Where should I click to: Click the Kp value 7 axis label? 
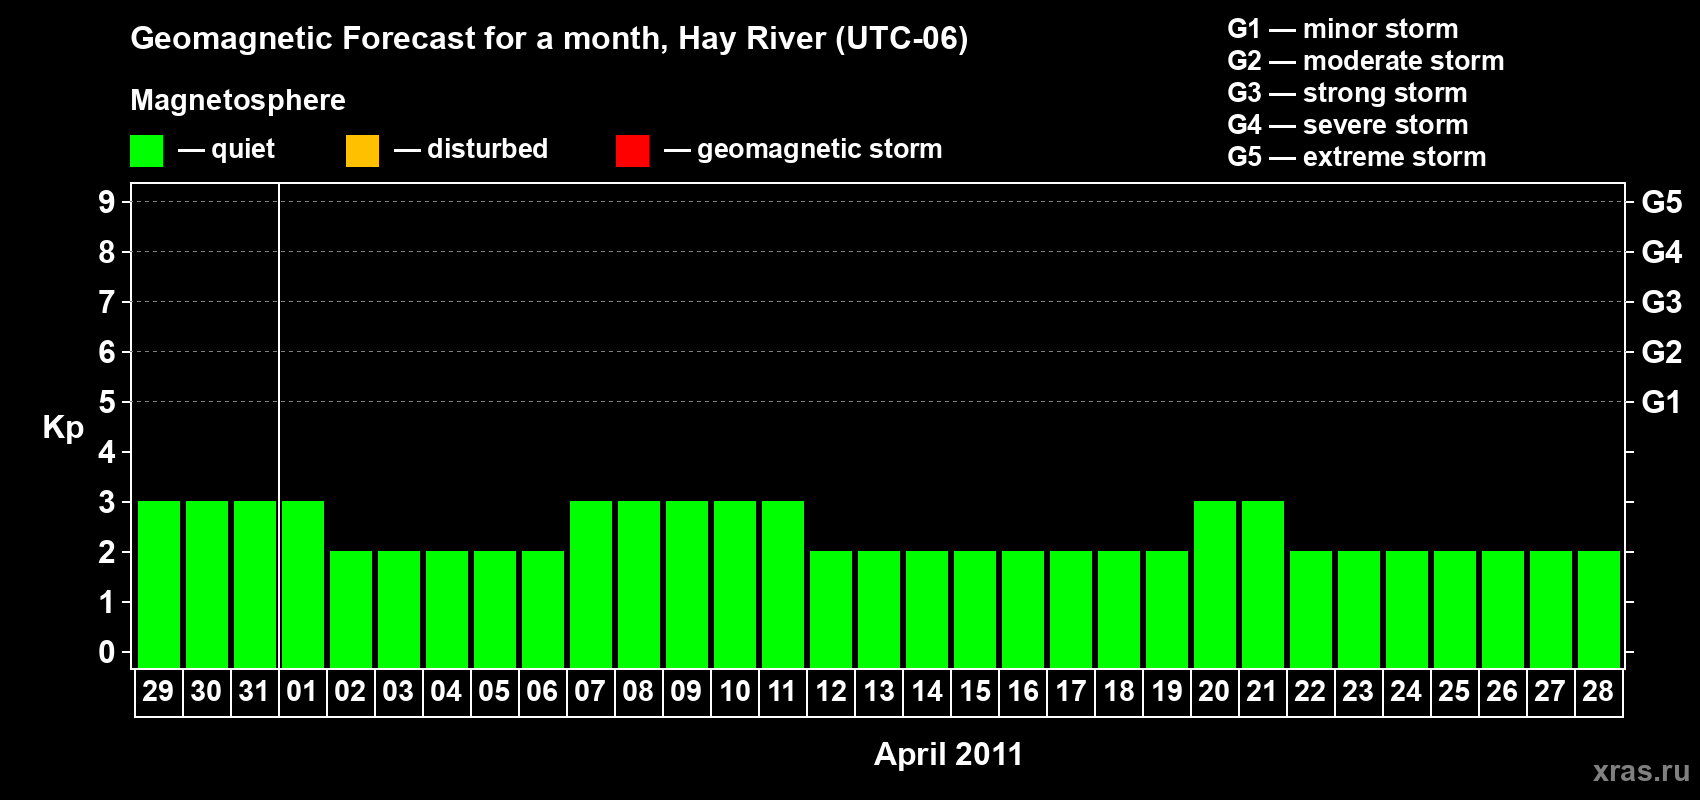(x=107, y=302)
